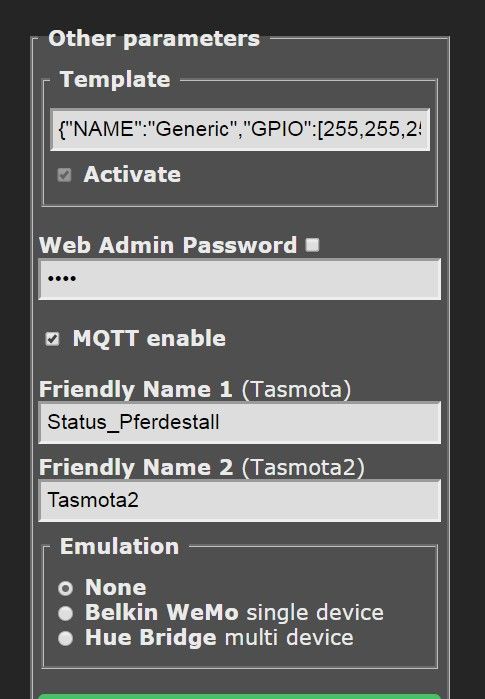Screen dimensions: 485x699
Task: Select the None emulation radio button
Action: (x=66, y=588)
